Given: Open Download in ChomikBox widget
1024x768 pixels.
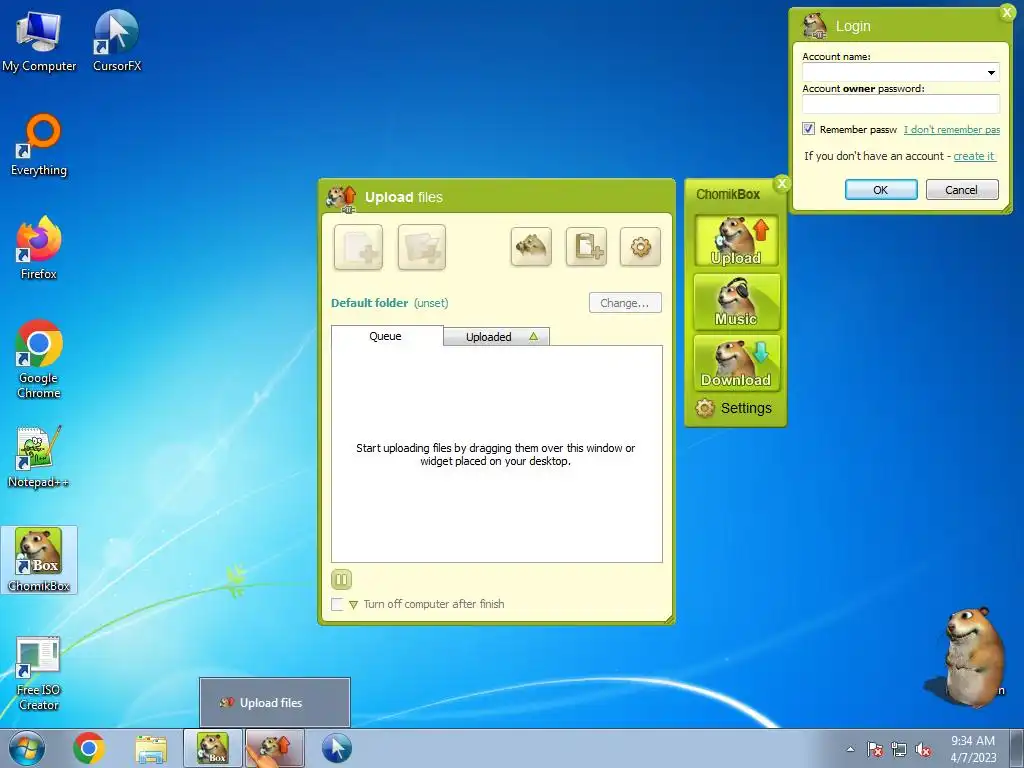Looking at the screenshot, I should [x=736, y=363].
